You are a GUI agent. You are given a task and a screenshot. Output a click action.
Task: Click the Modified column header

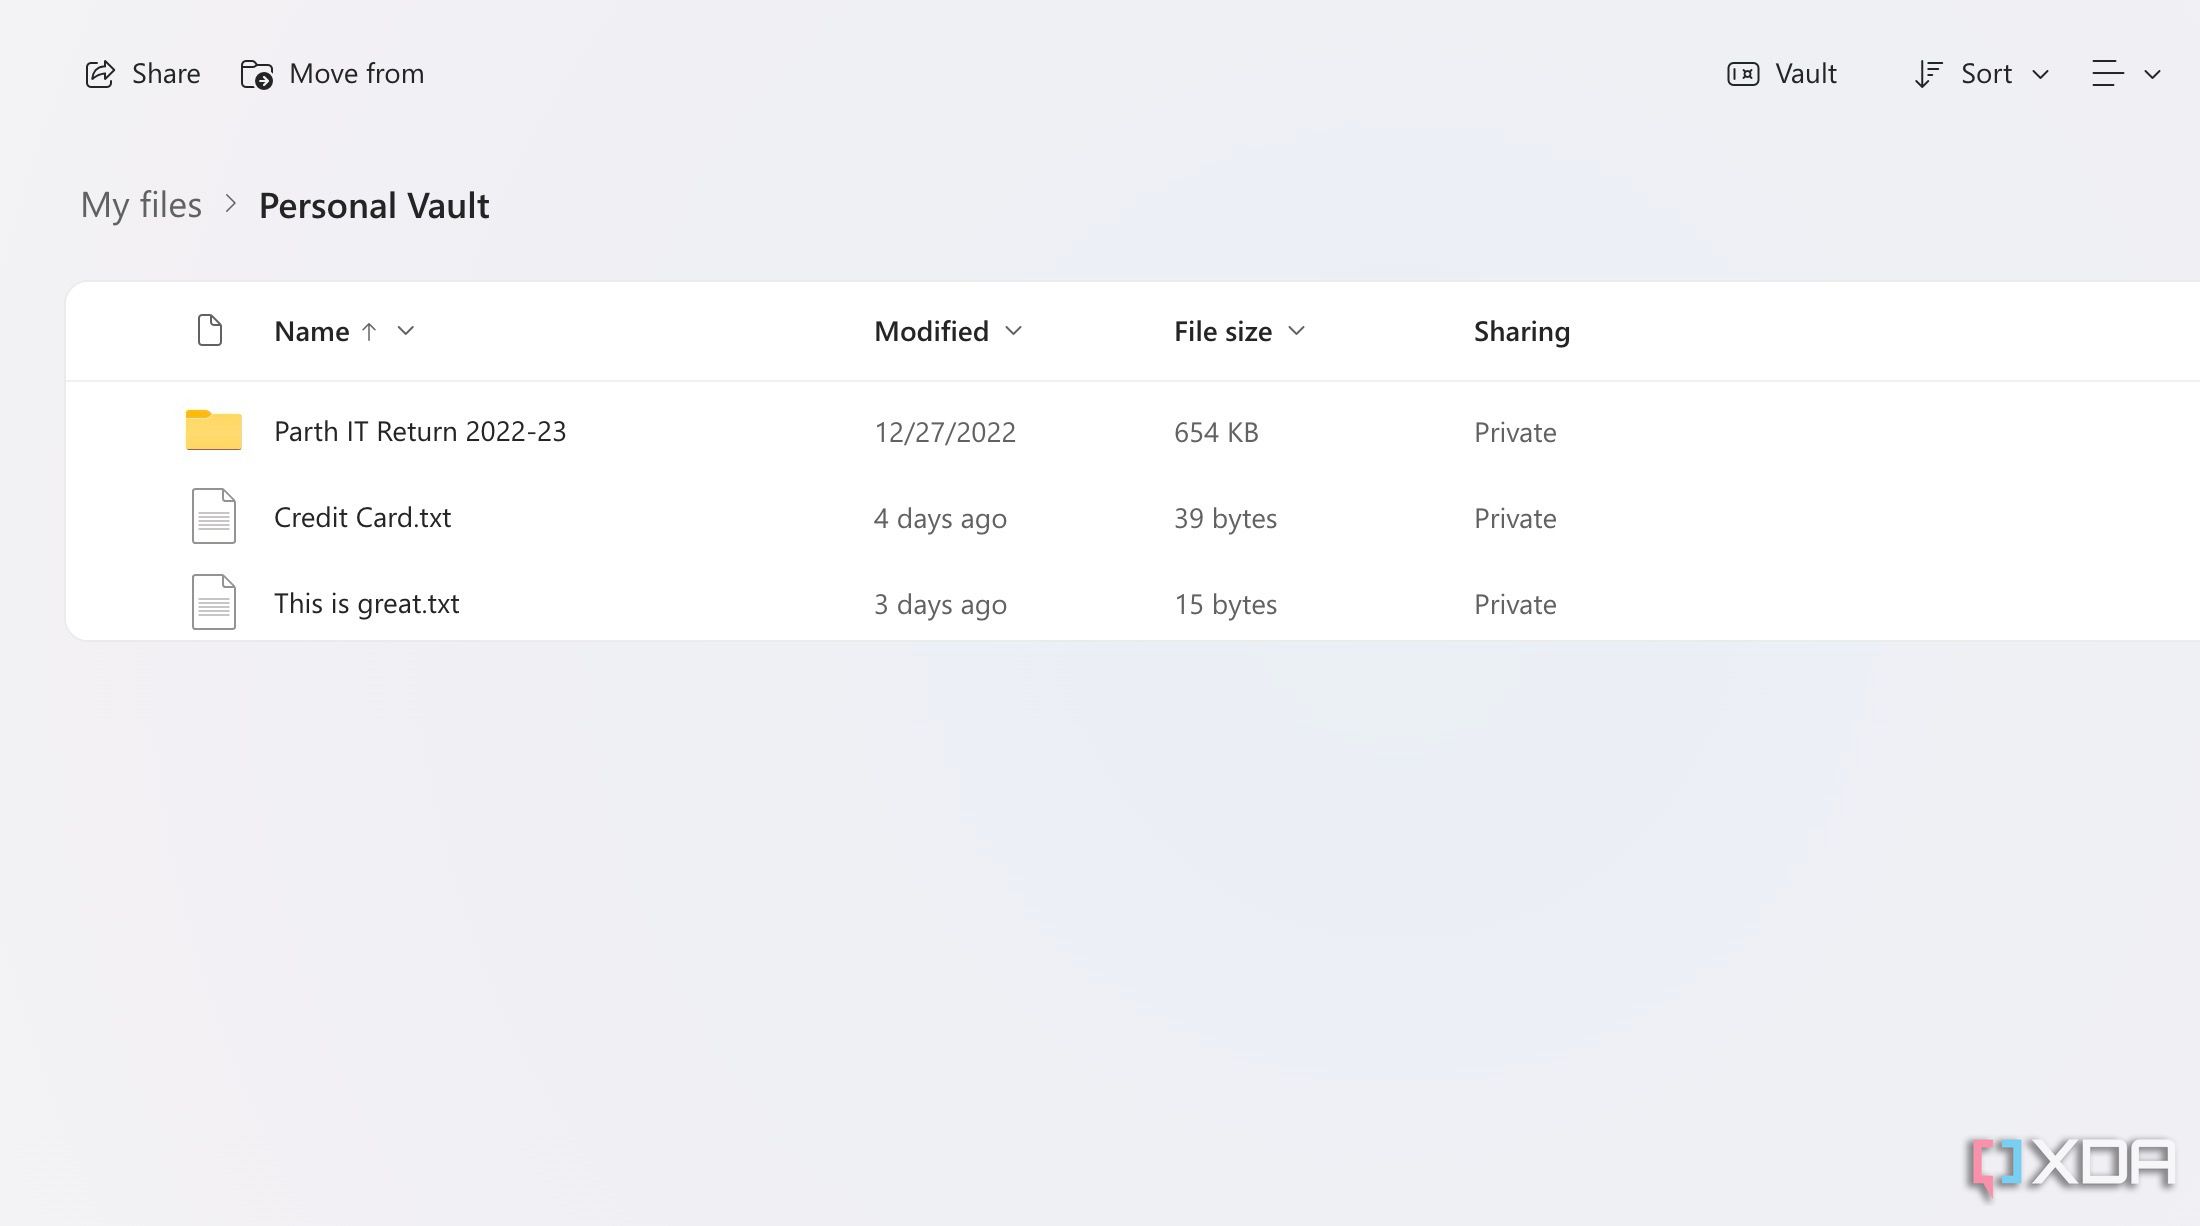coord(932,331)
